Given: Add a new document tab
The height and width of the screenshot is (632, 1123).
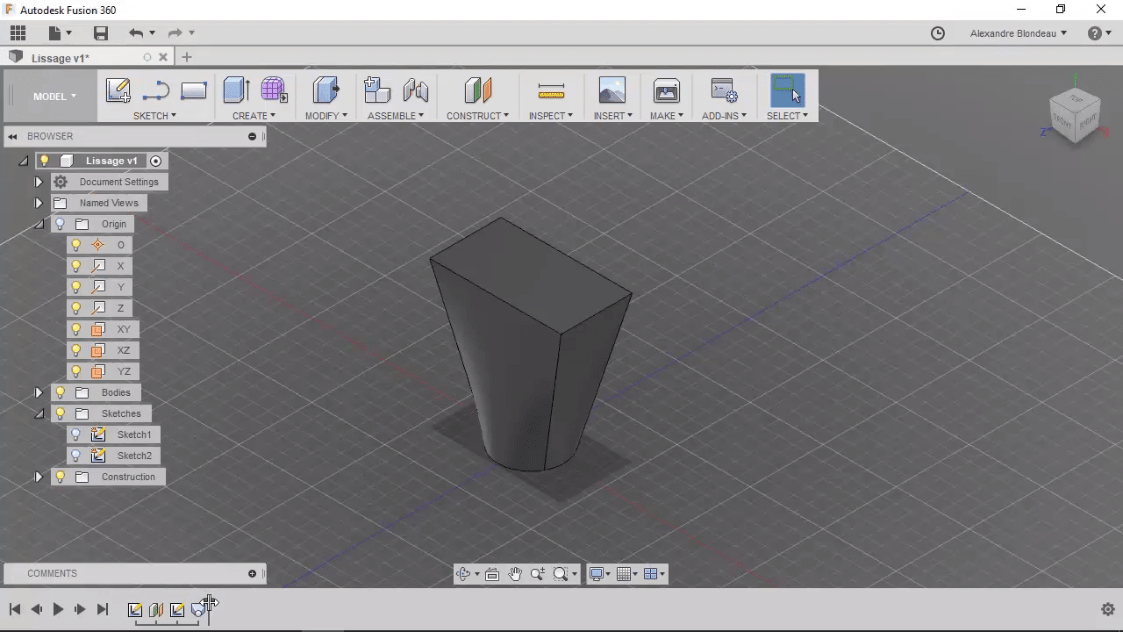Looking at the screenshot, I should coord(187,57).
